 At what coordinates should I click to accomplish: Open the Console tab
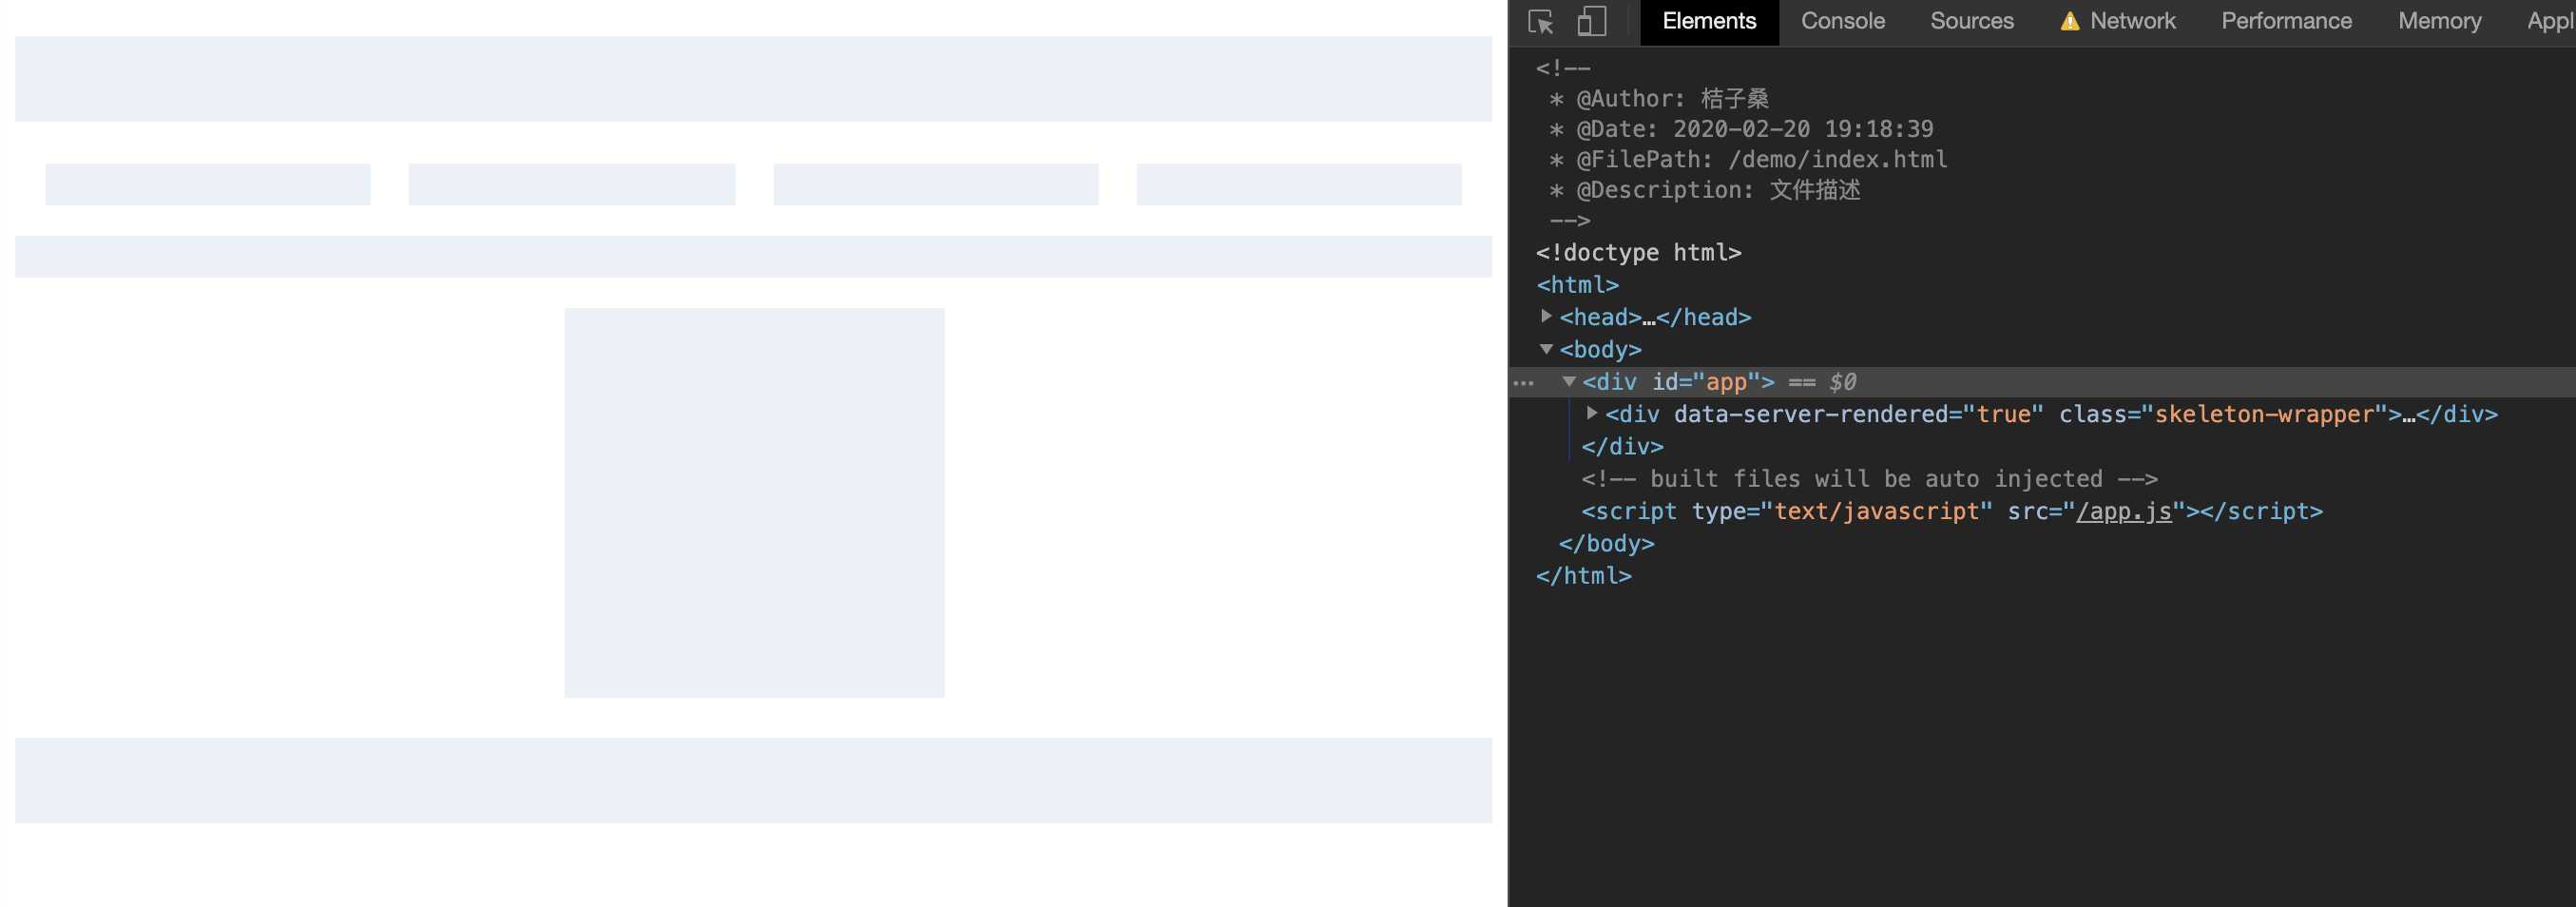point(1842,21)
